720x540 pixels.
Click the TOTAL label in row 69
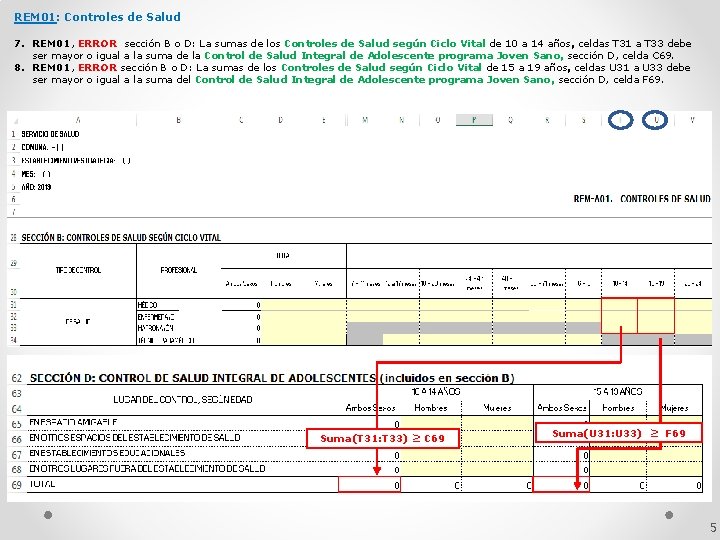pyautogui.click(x=42, y=484)
